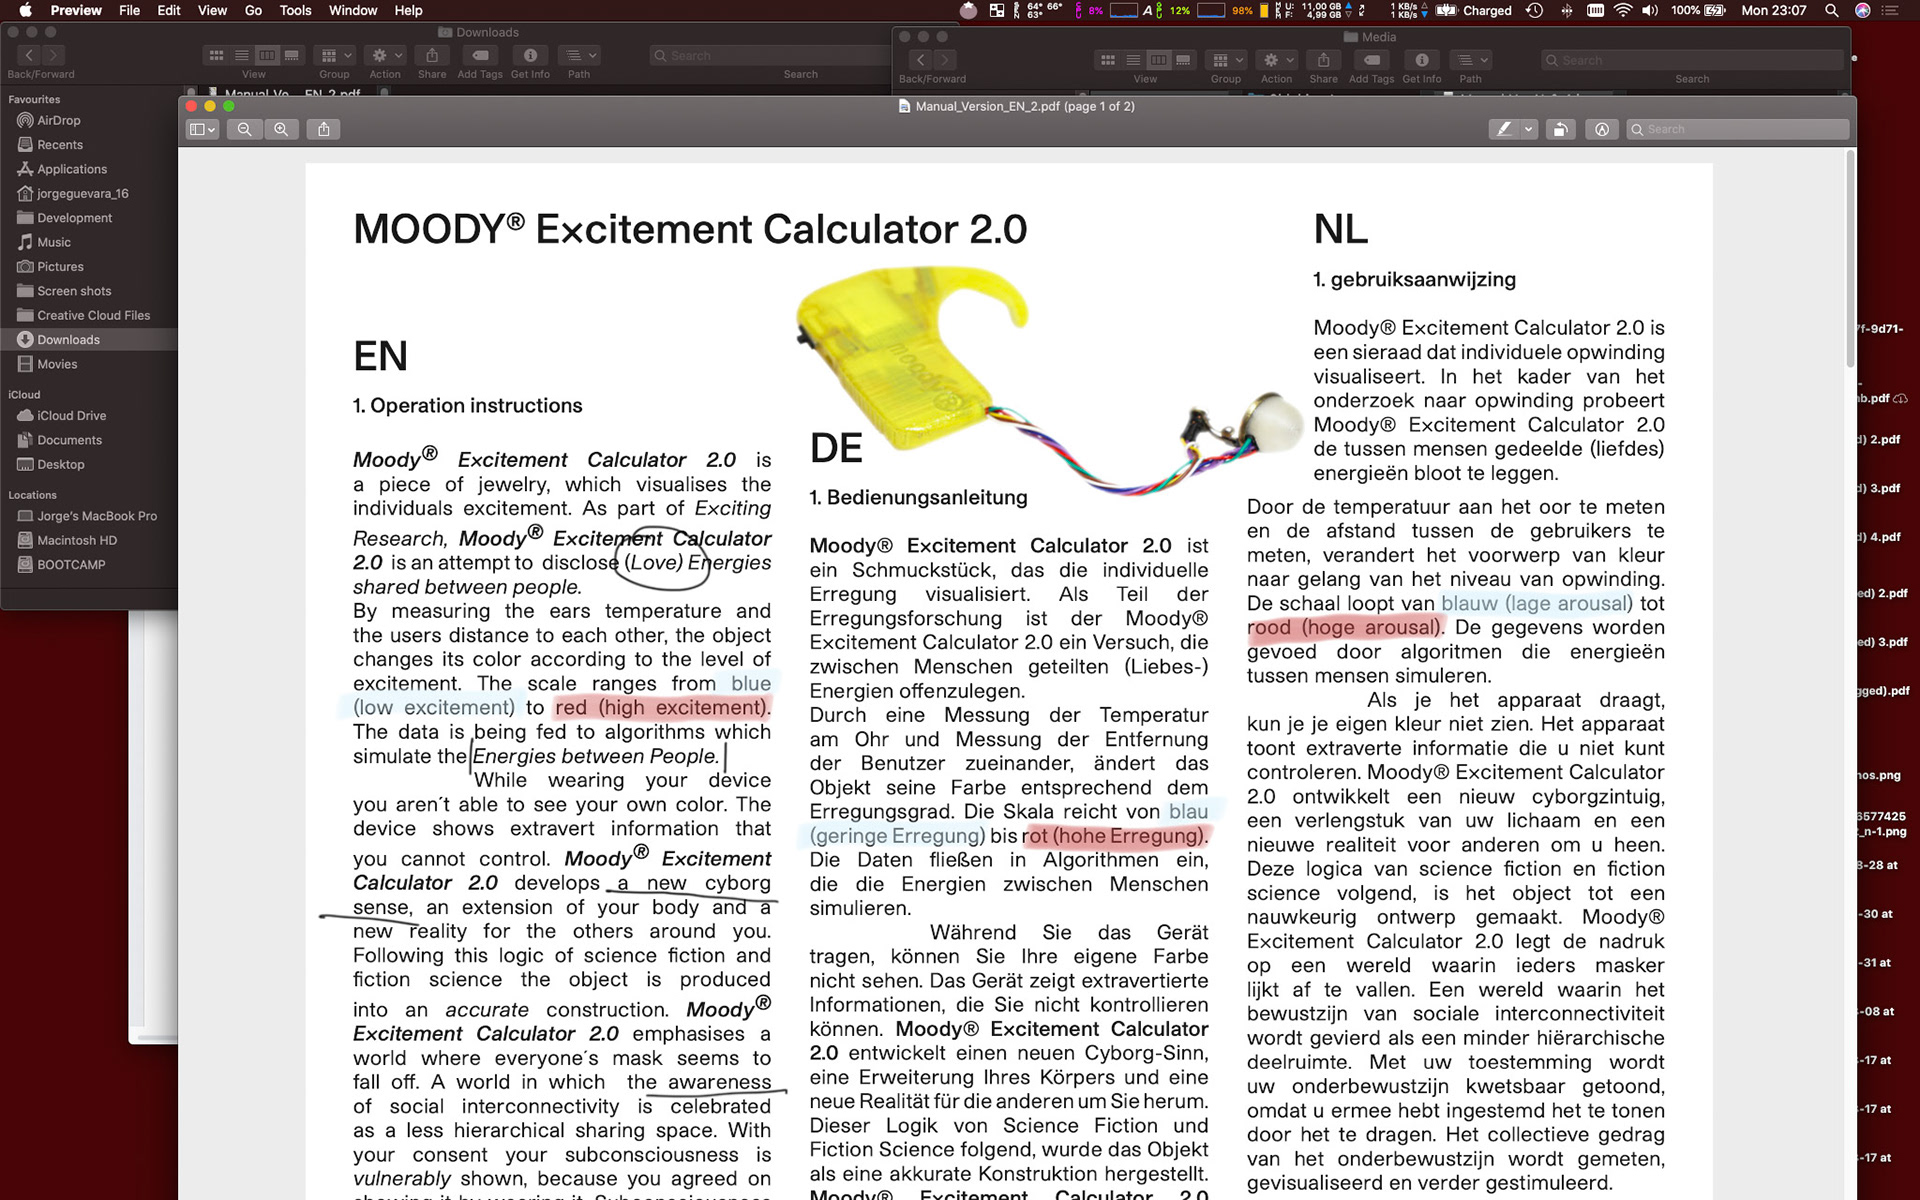Open the Window menu
This screenshot has height=1200, width=1920.
tap(353, 10)
